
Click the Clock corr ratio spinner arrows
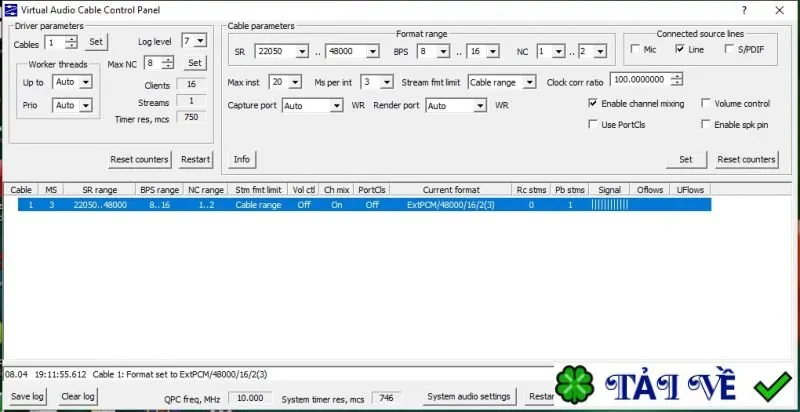(677, 79)
